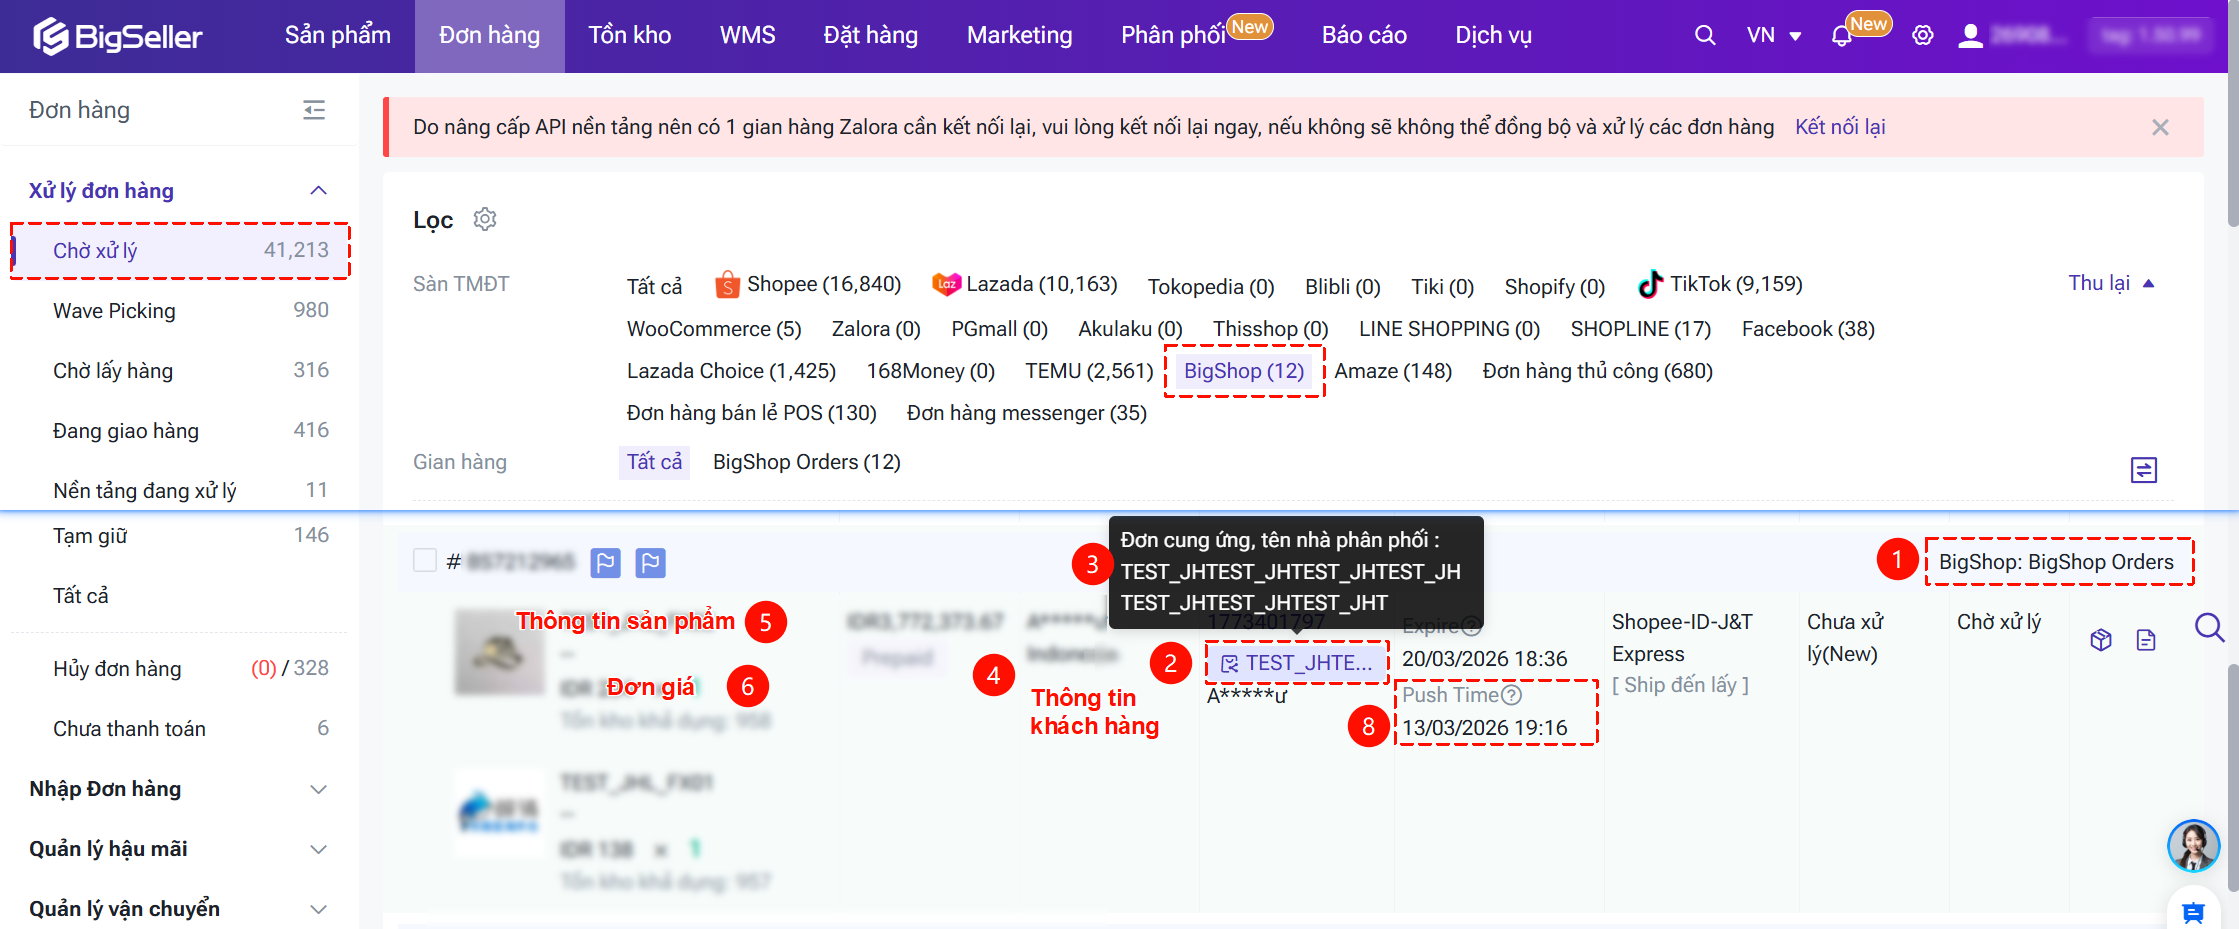Viewport: 2239px width, 929px height.
Task: Open settings gear in top bar
Action: point(1922,36)
